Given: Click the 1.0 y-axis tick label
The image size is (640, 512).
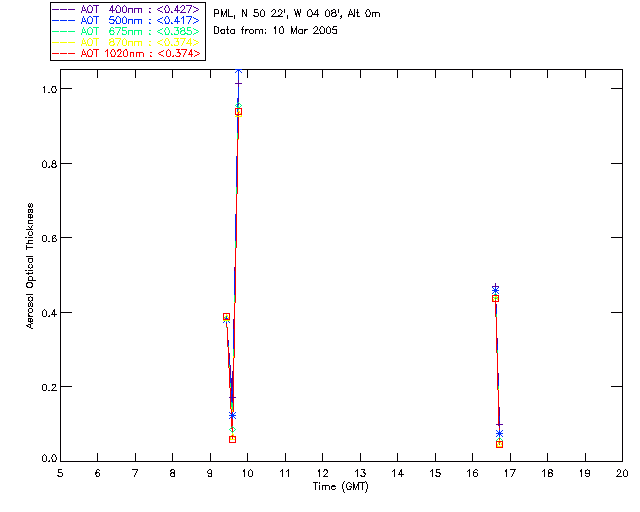Looking at the screenshot, I should click(x=49, y=89).
